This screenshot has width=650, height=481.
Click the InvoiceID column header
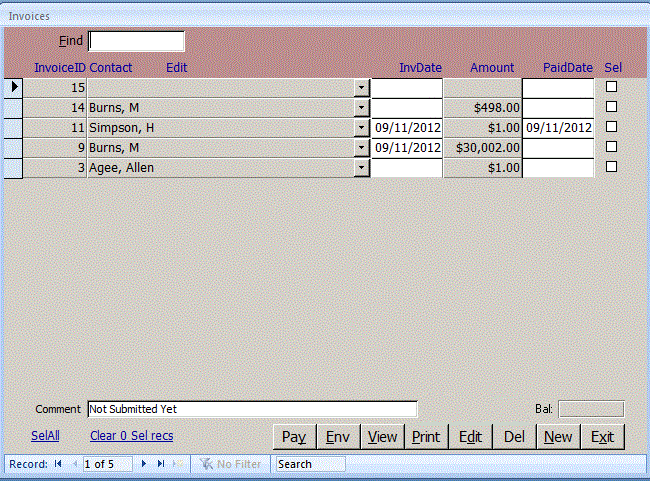coord(60,68)
